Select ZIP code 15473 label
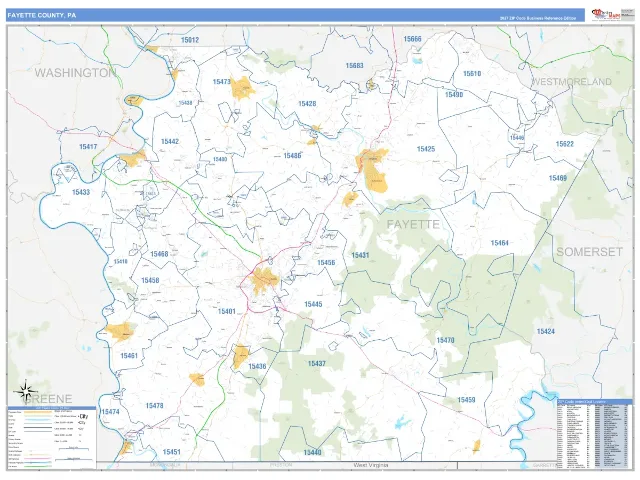This screenshot has height=480, width=640. pos(222,82)
